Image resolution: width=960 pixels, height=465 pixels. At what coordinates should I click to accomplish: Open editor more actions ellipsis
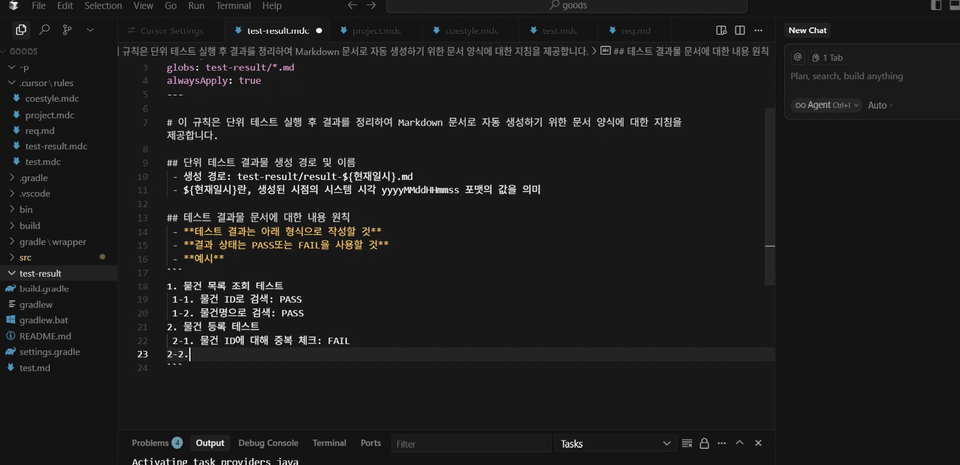click(x=758, y=30)
